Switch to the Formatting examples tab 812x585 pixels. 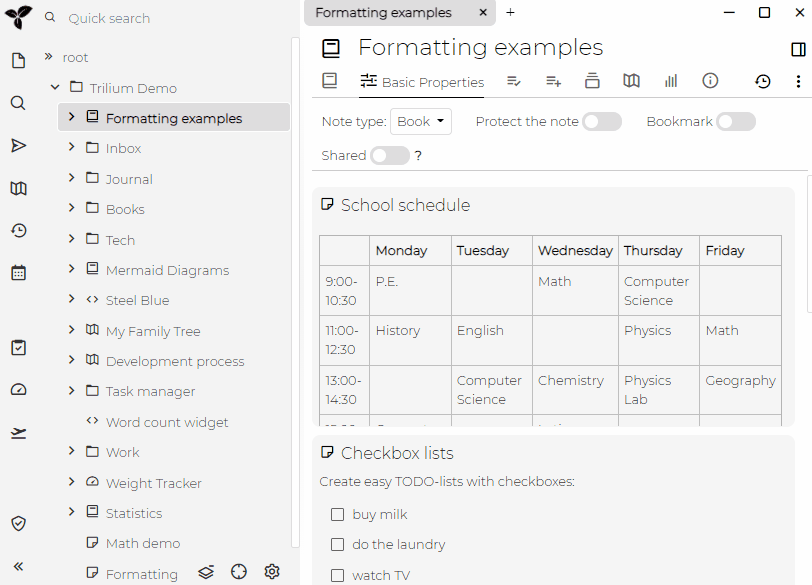[x=384, y=13]
